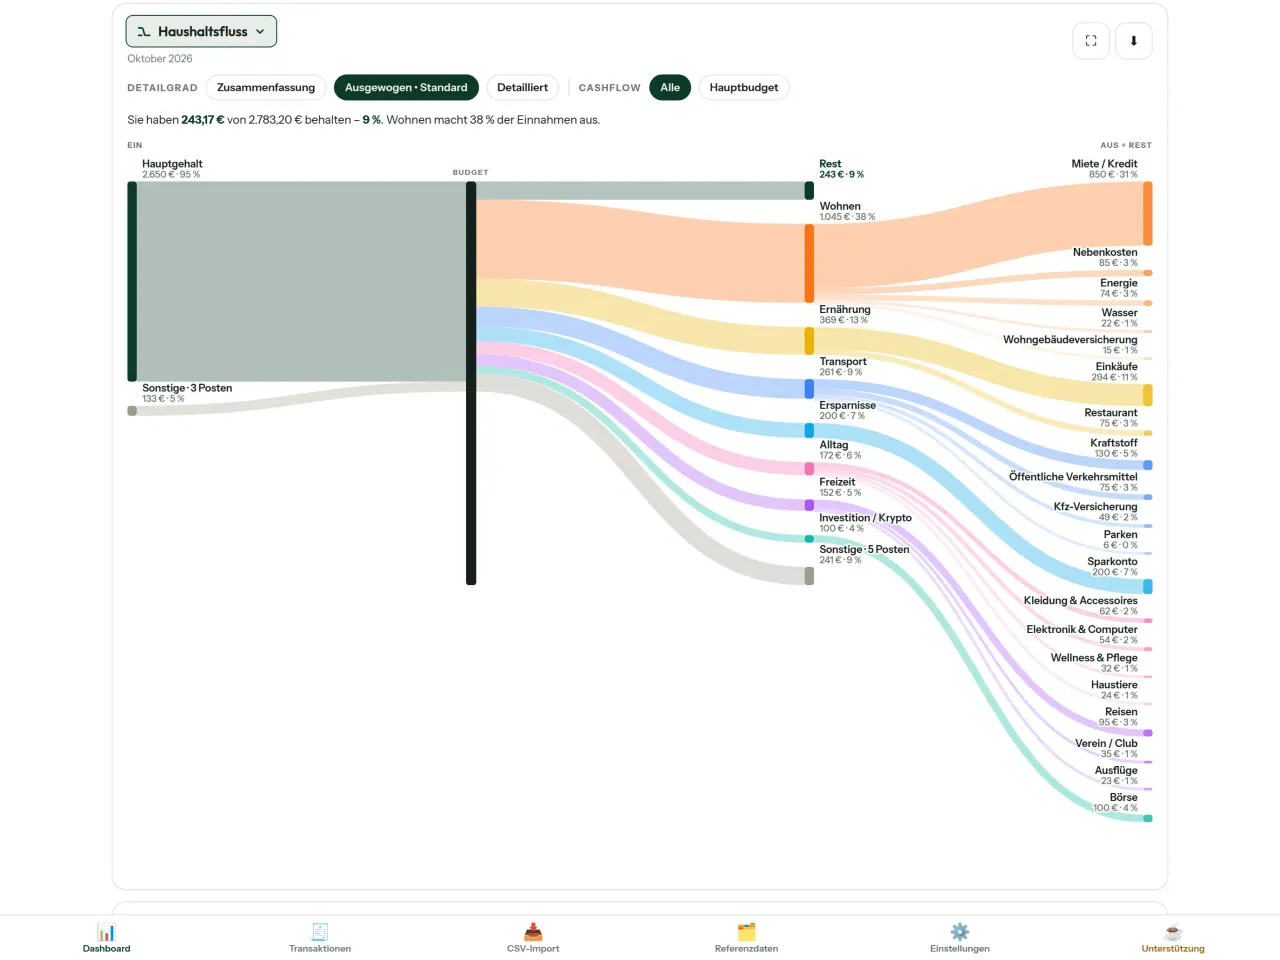This screenshot has height=960, width=1280.
Task: Open Unterstützung coffee cup icon
Action: click(1173, 932)
